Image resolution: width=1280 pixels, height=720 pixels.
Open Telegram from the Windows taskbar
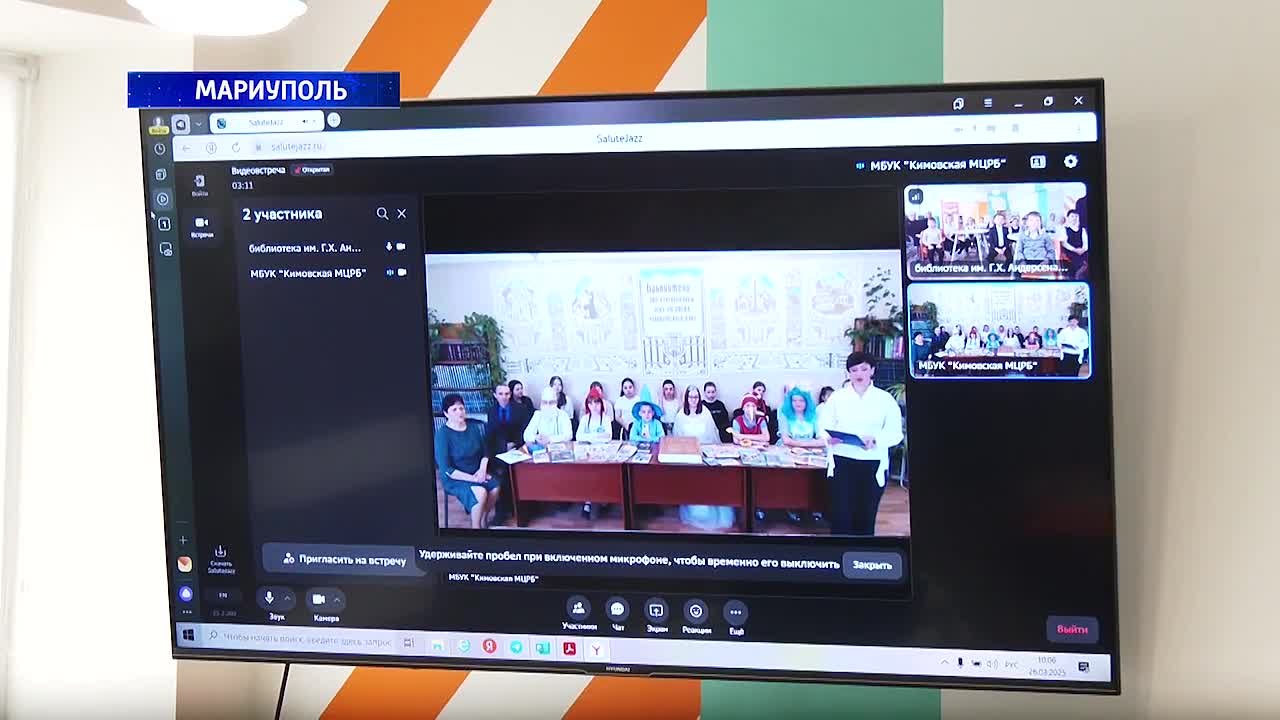(516, 647)
